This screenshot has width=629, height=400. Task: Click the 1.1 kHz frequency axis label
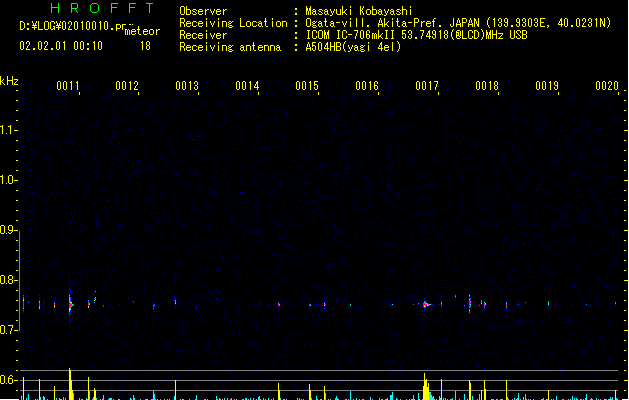[x=7, y=130]
